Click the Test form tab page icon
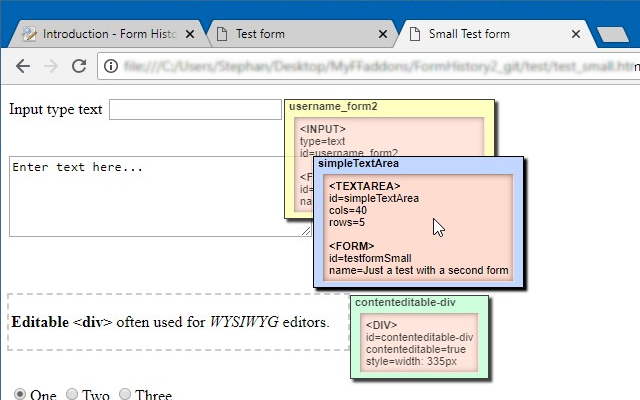The height and width of the screenshot is (400, 640). click(x=222, y=34)
